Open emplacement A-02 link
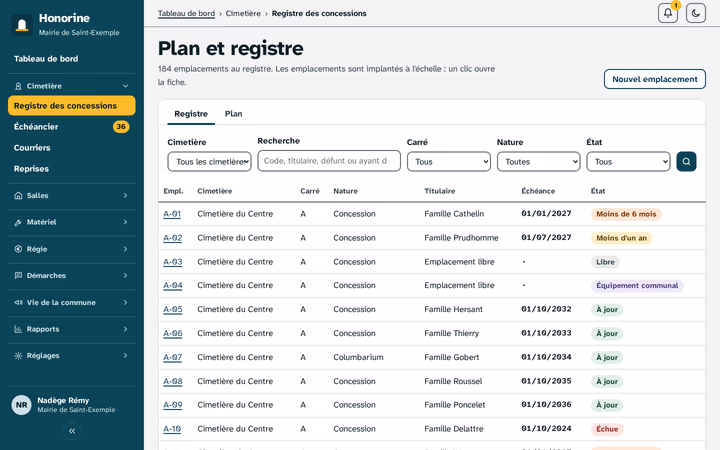 click(173, 238)
